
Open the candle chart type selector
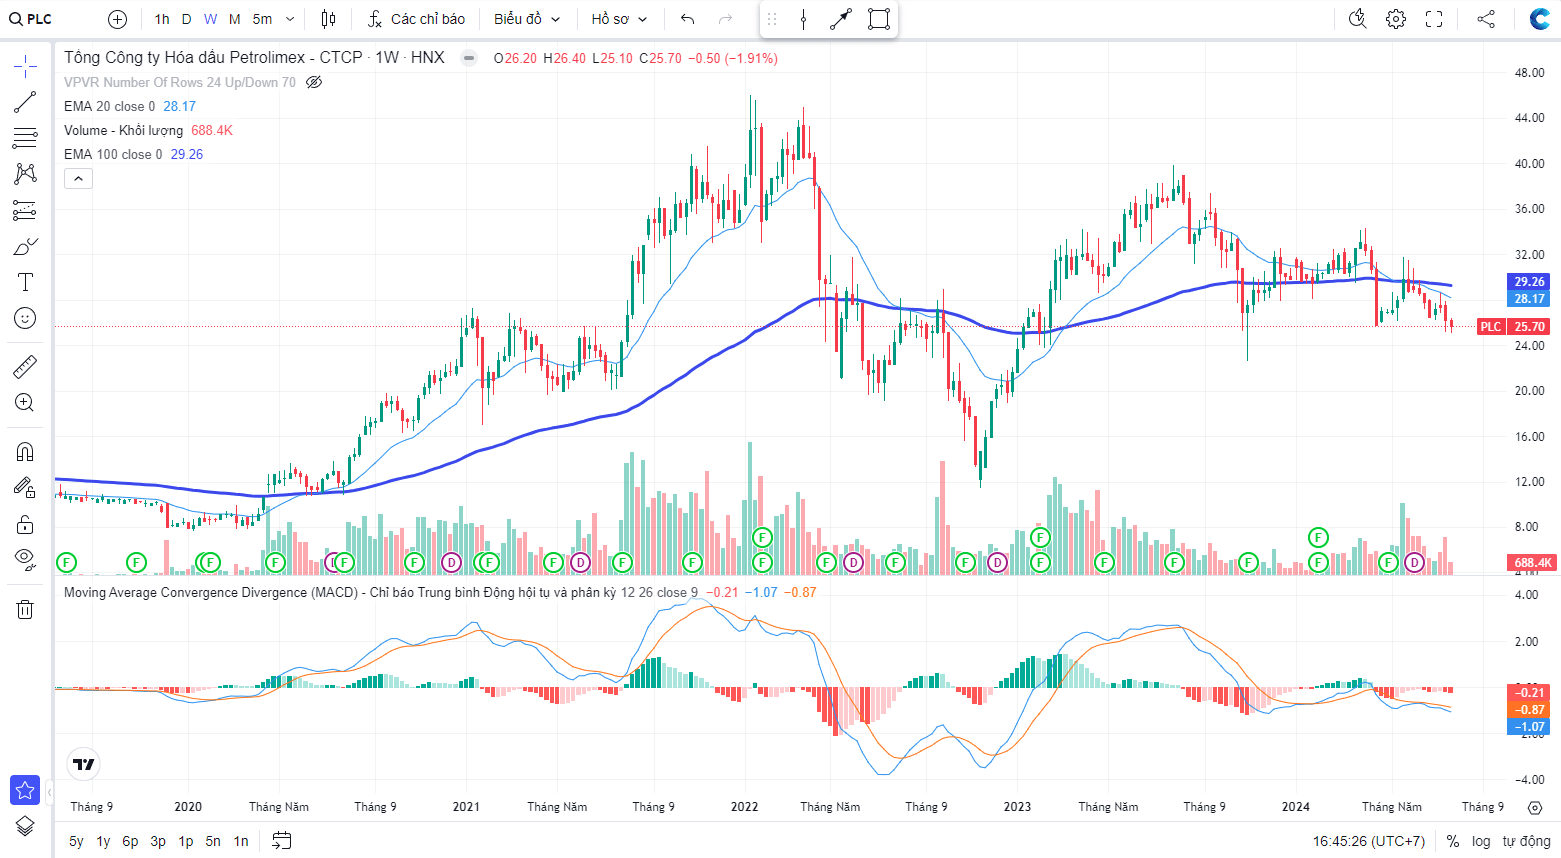[329, 19]
